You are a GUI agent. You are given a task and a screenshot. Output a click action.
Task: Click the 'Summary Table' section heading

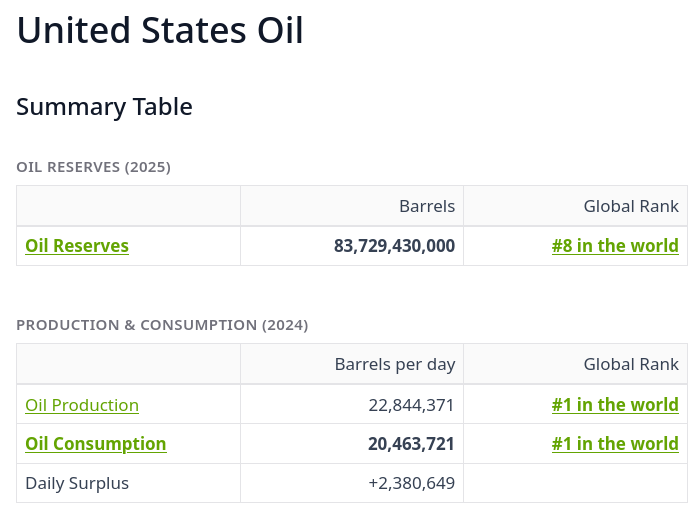pyautogui.click(x=104, y=107)
